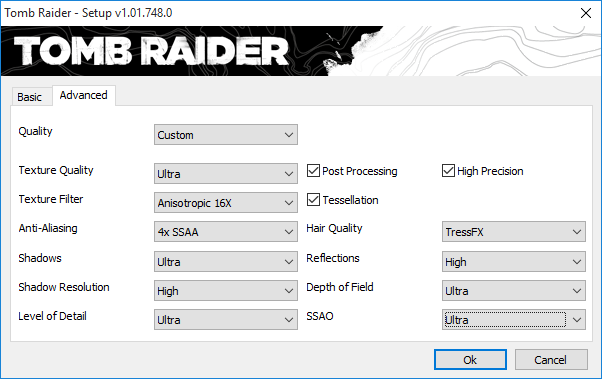Toggle the Tessellation checkbox
The image size is (602, 379).
coord(313,200)
